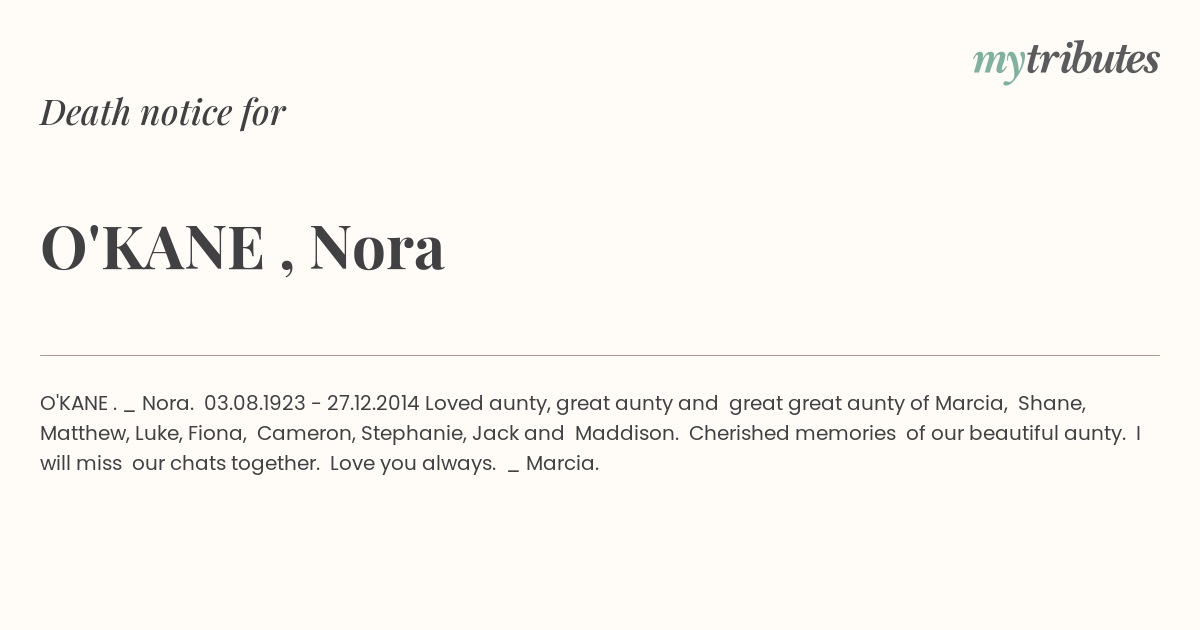The width and height of the screenshot is (1200, 630).
Task: Click the closing signature "_ Marcia."
Action: (554, 463)
